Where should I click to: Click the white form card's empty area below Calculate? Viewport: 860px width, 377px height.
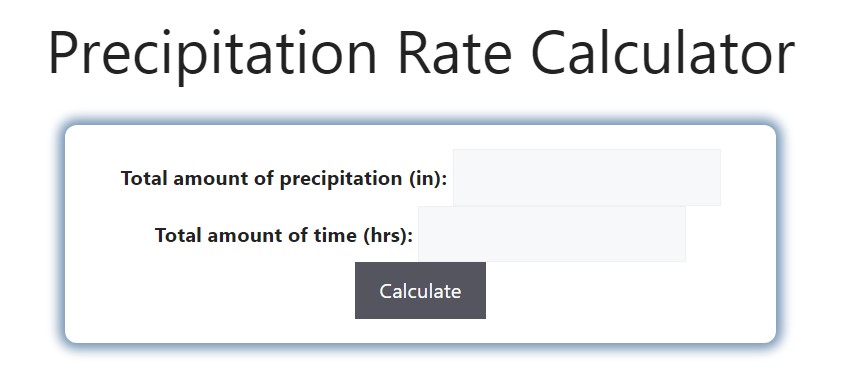[x=420, y=331]
